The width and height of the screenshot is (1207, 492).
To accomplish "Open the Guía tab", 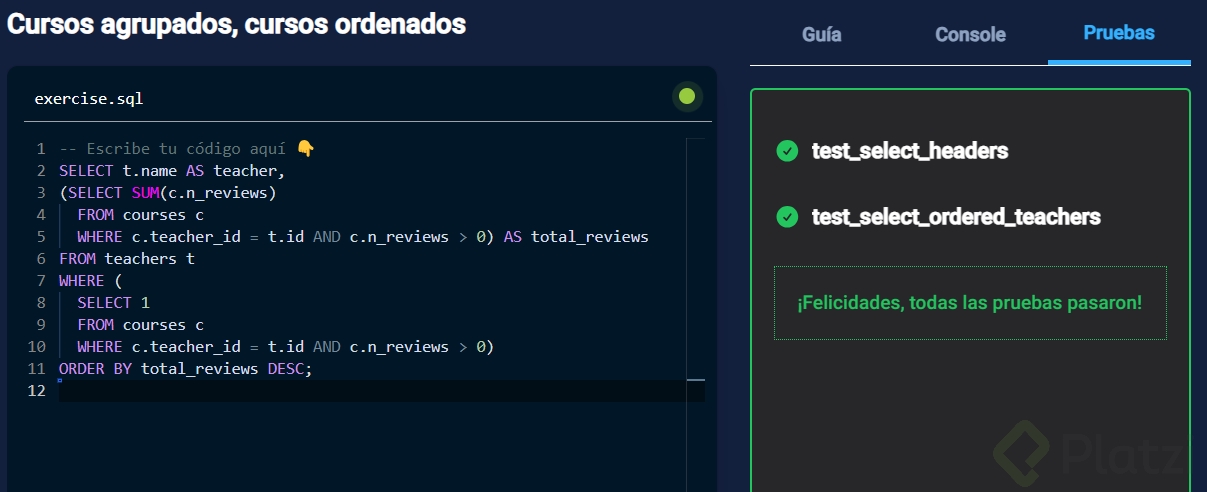I will [x=821, y=34].
